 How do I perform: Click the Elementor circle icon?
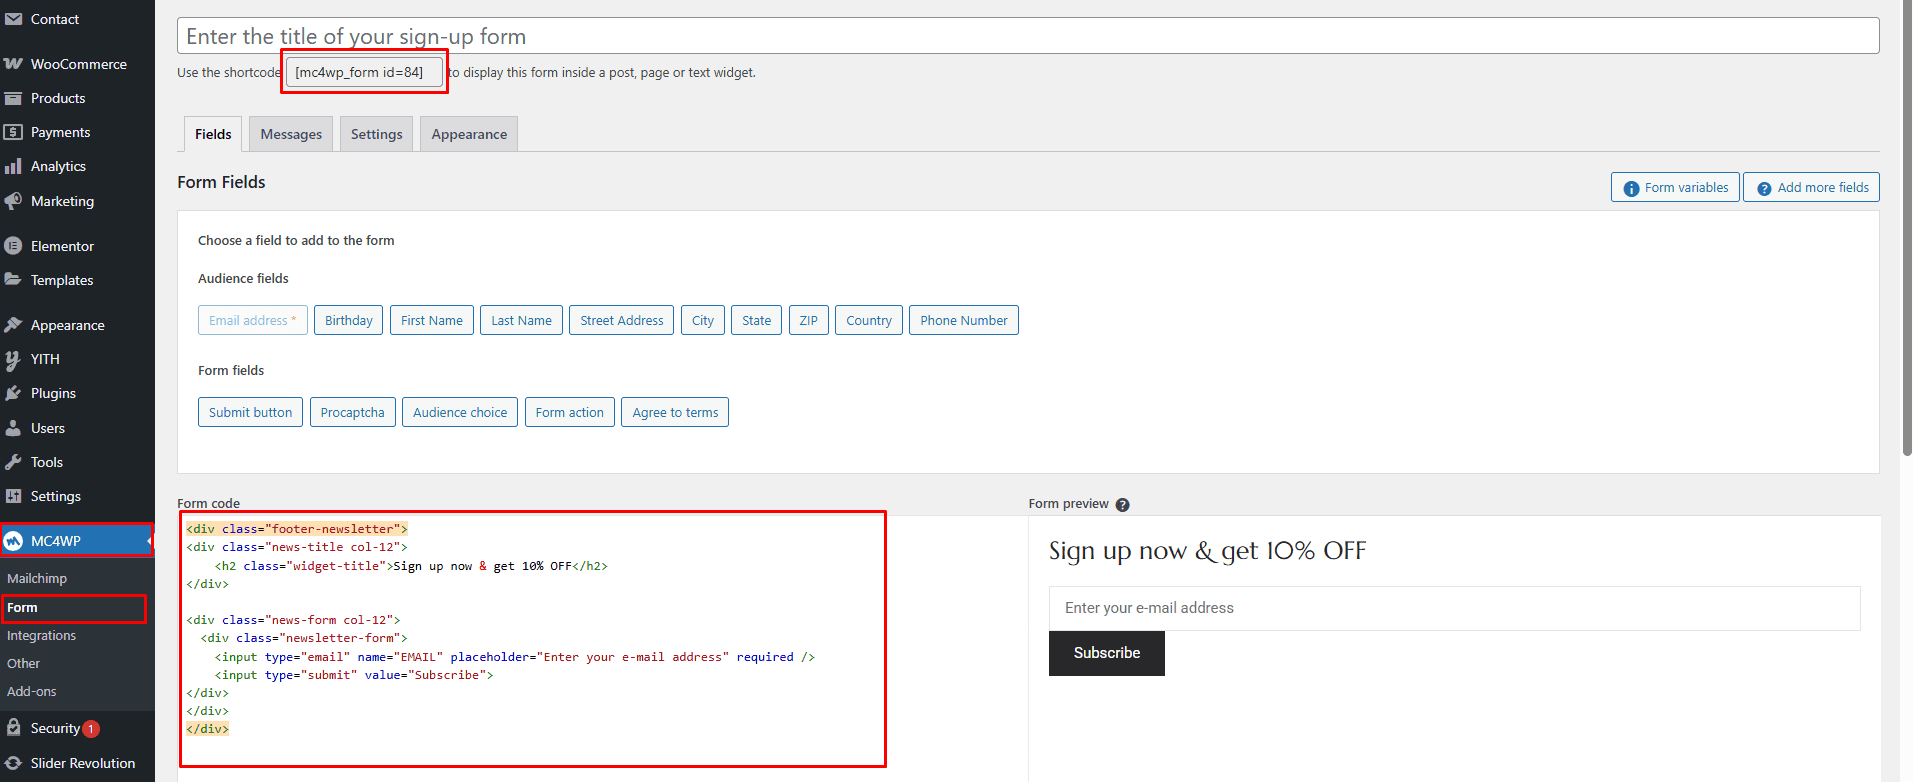tap(13, 246)
